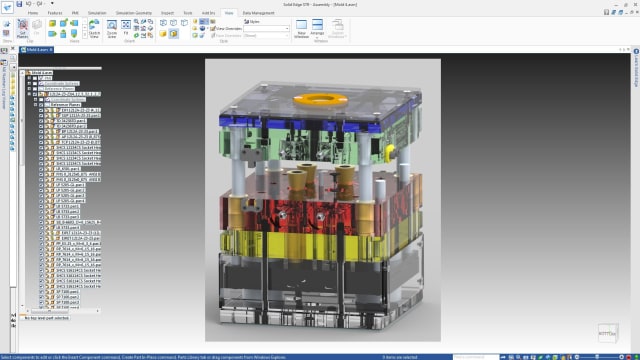Image resolution: width=640 pixels, height=360 pixels.
Task: Click the zoom out minus button
Action: coord(576,357)
